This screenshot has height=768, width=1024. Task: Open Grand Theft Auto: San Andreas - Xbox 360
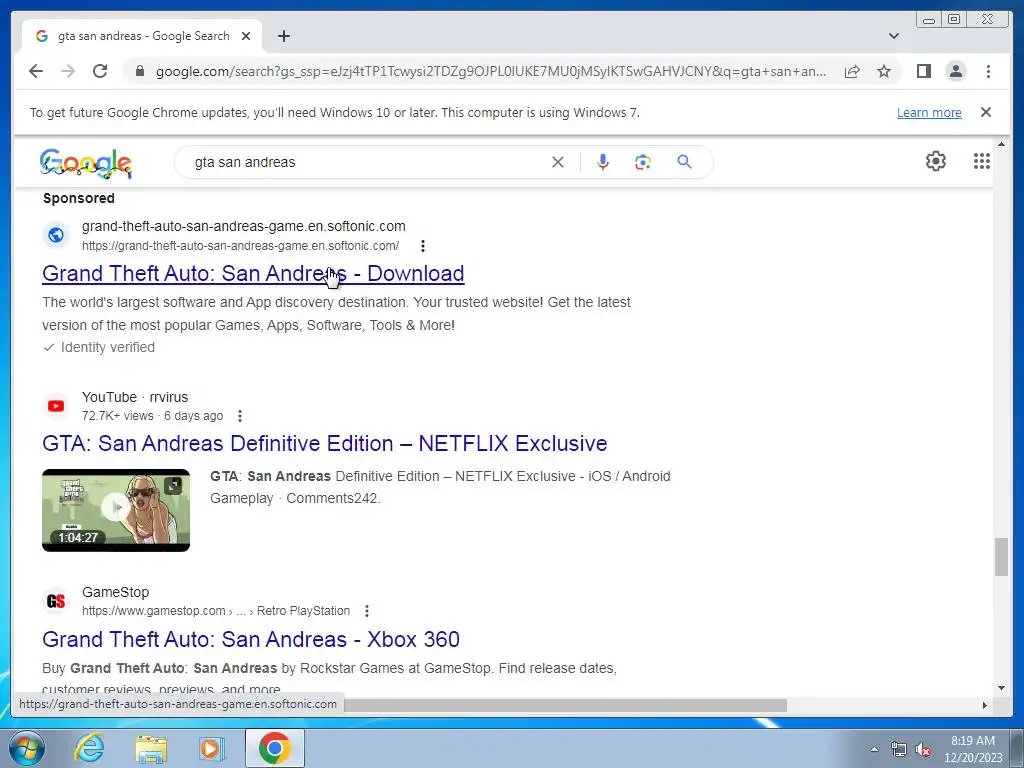pos(251,639)
